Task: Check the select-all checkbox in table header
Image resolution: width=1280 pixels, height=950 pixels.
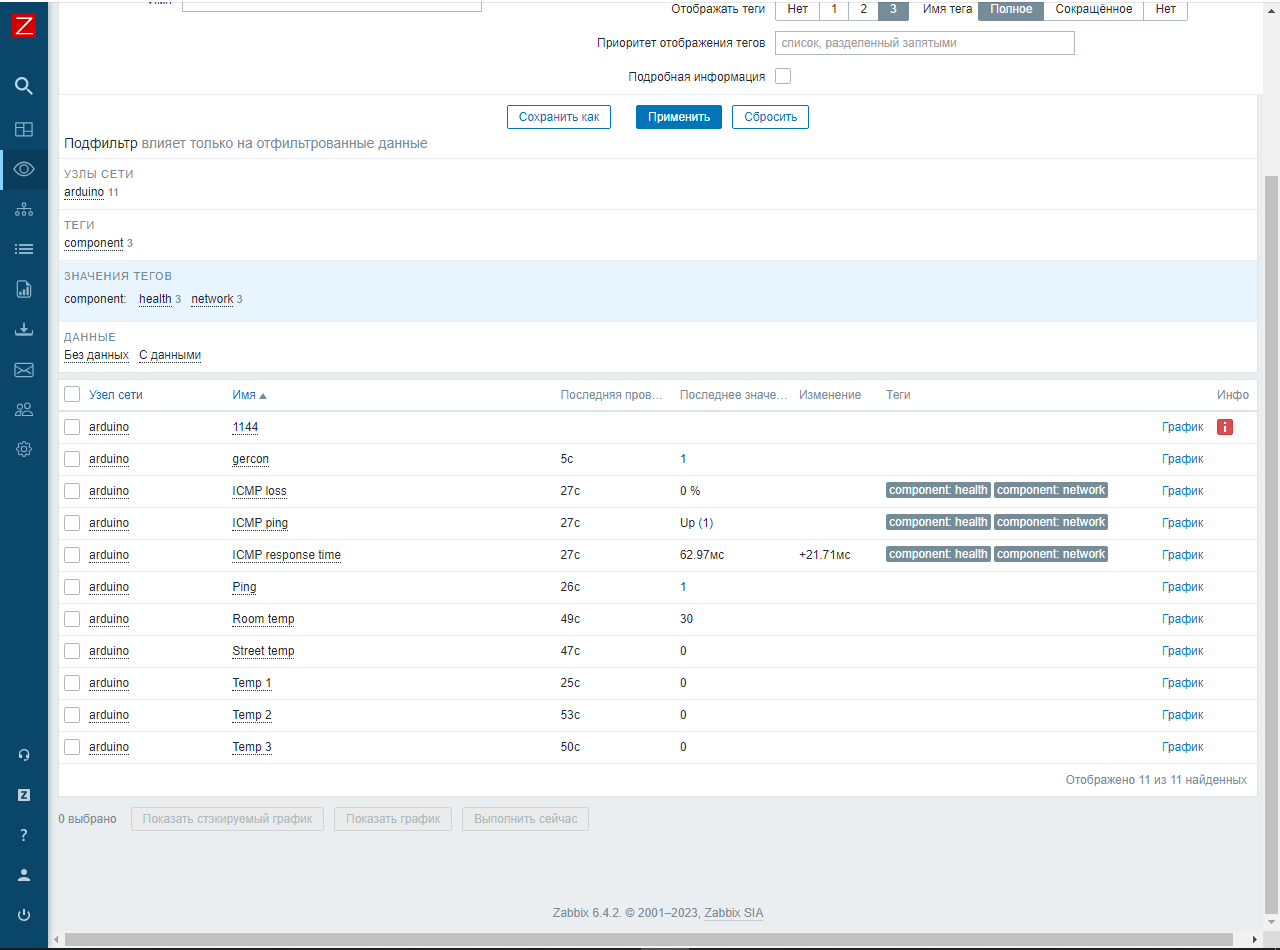Action: click(x=71, y=394)
